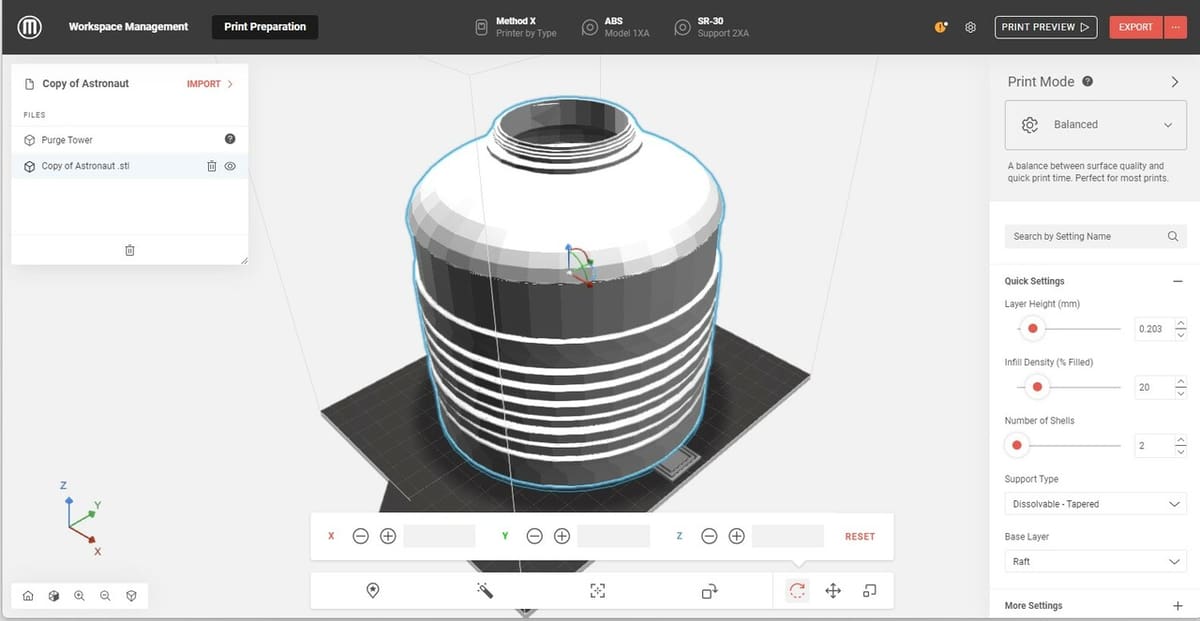Click the search magnifier icon

1173,237
